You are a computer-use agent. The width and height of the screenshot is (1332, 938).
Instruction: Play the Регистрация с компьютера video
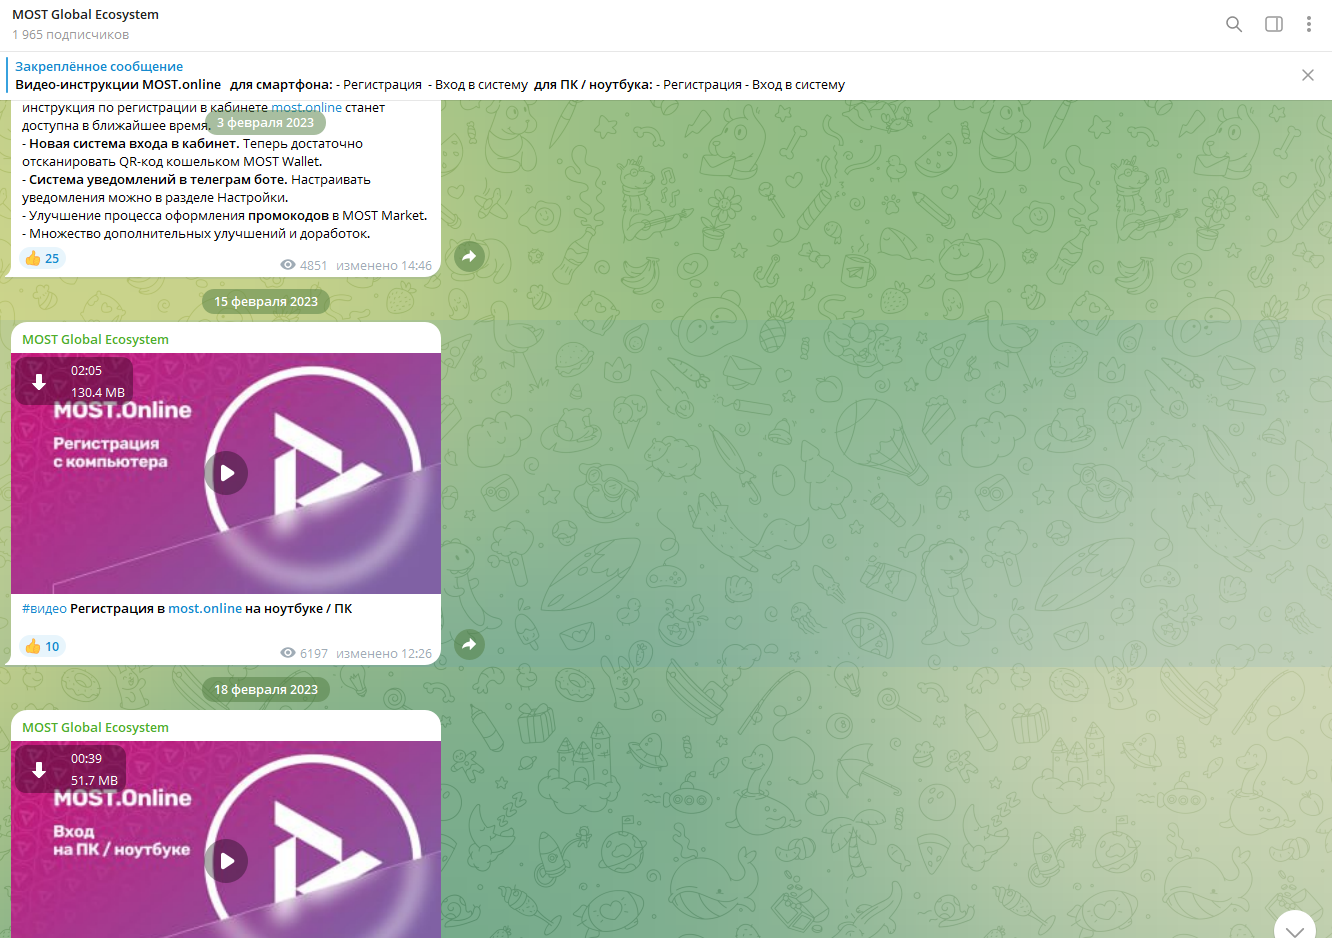(226, 473)
